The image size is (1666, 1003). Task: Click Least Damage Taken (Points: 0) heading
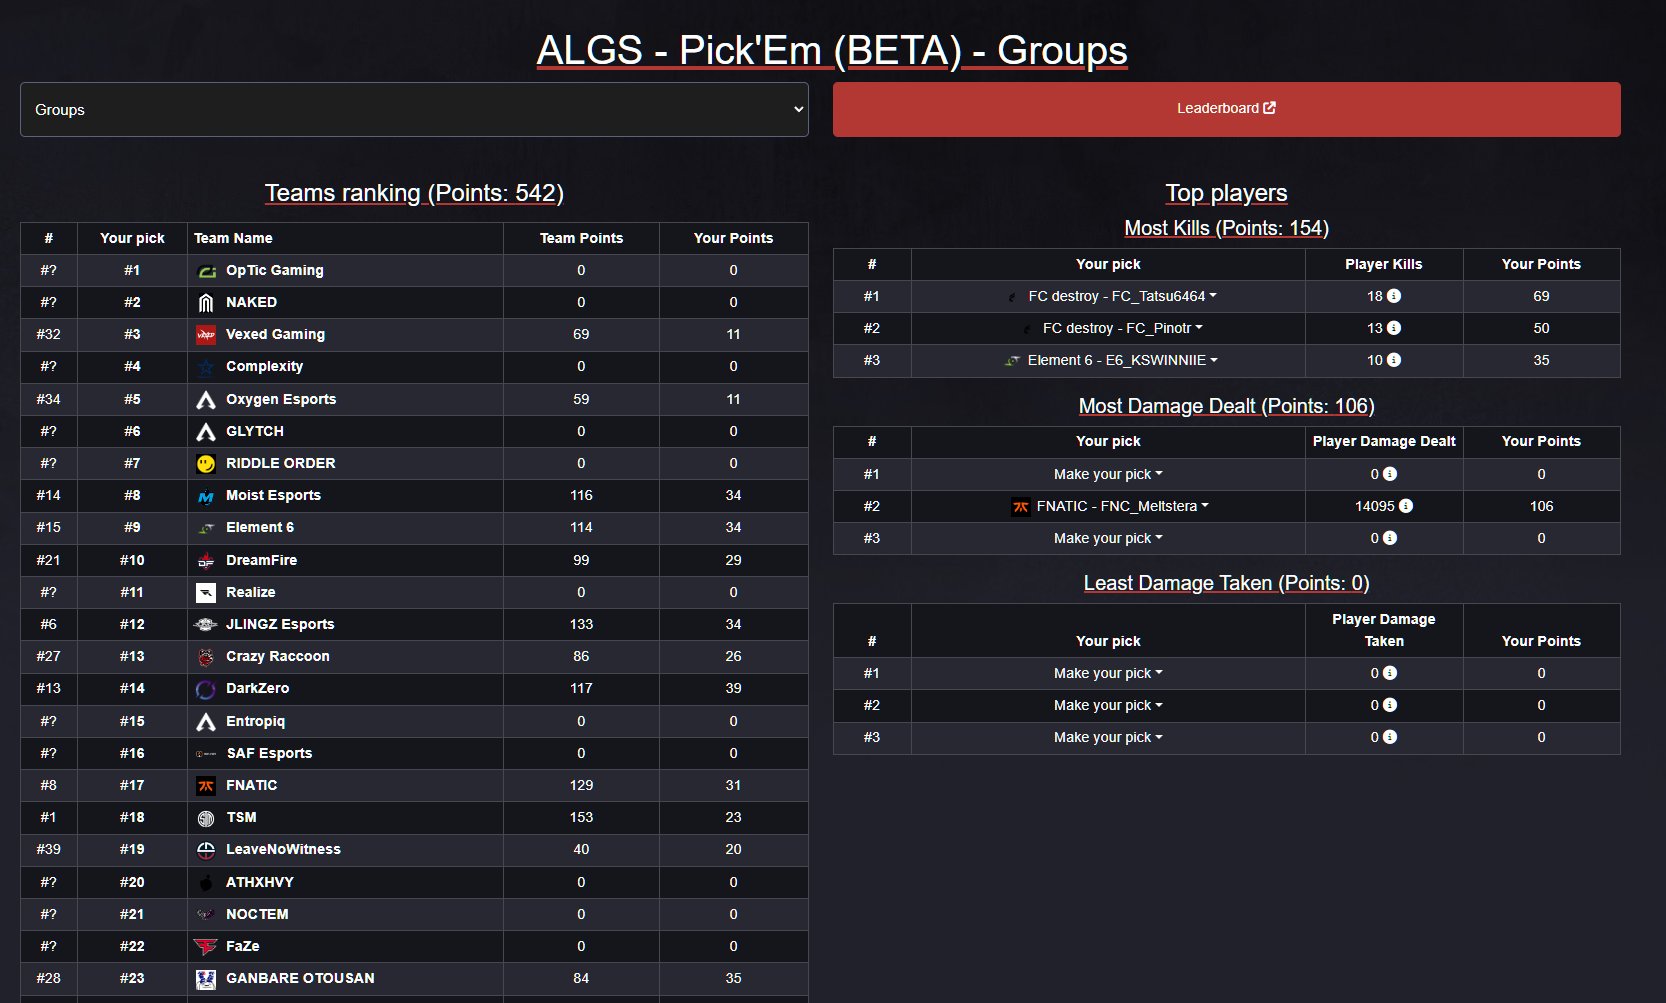click(x=1226, y=583)
